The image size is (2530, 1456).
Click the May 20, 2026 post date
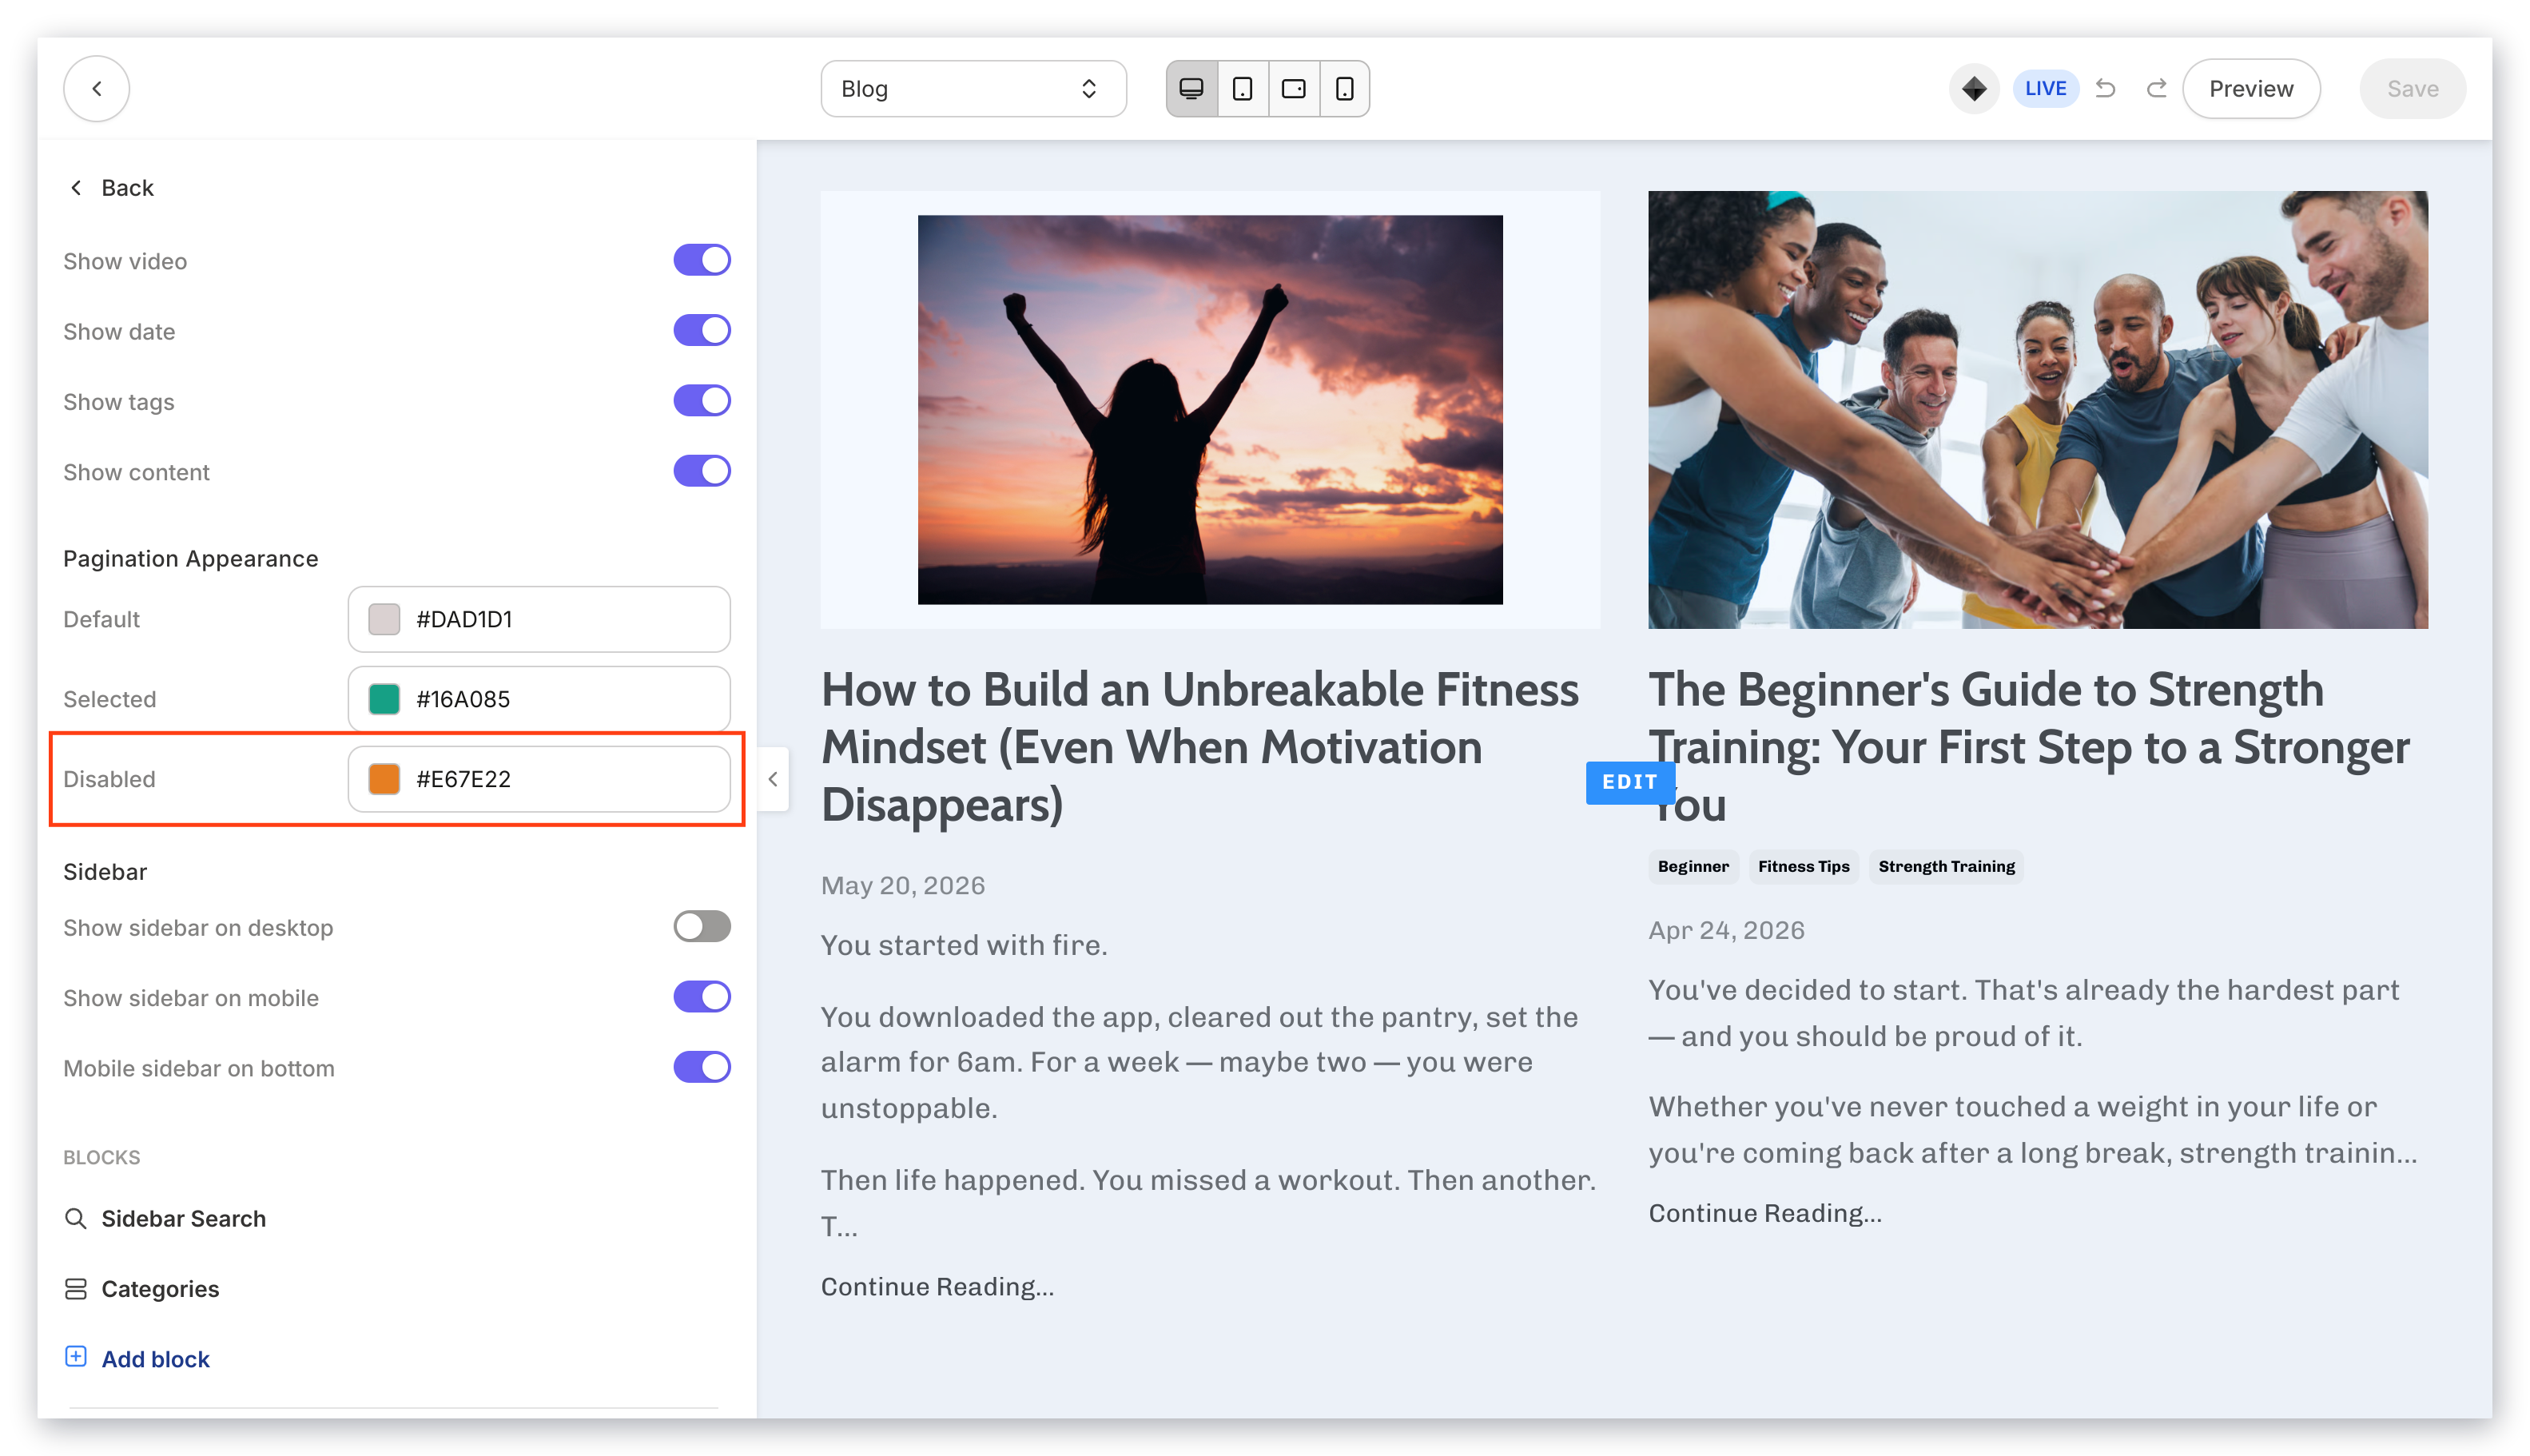pos(903,885)
